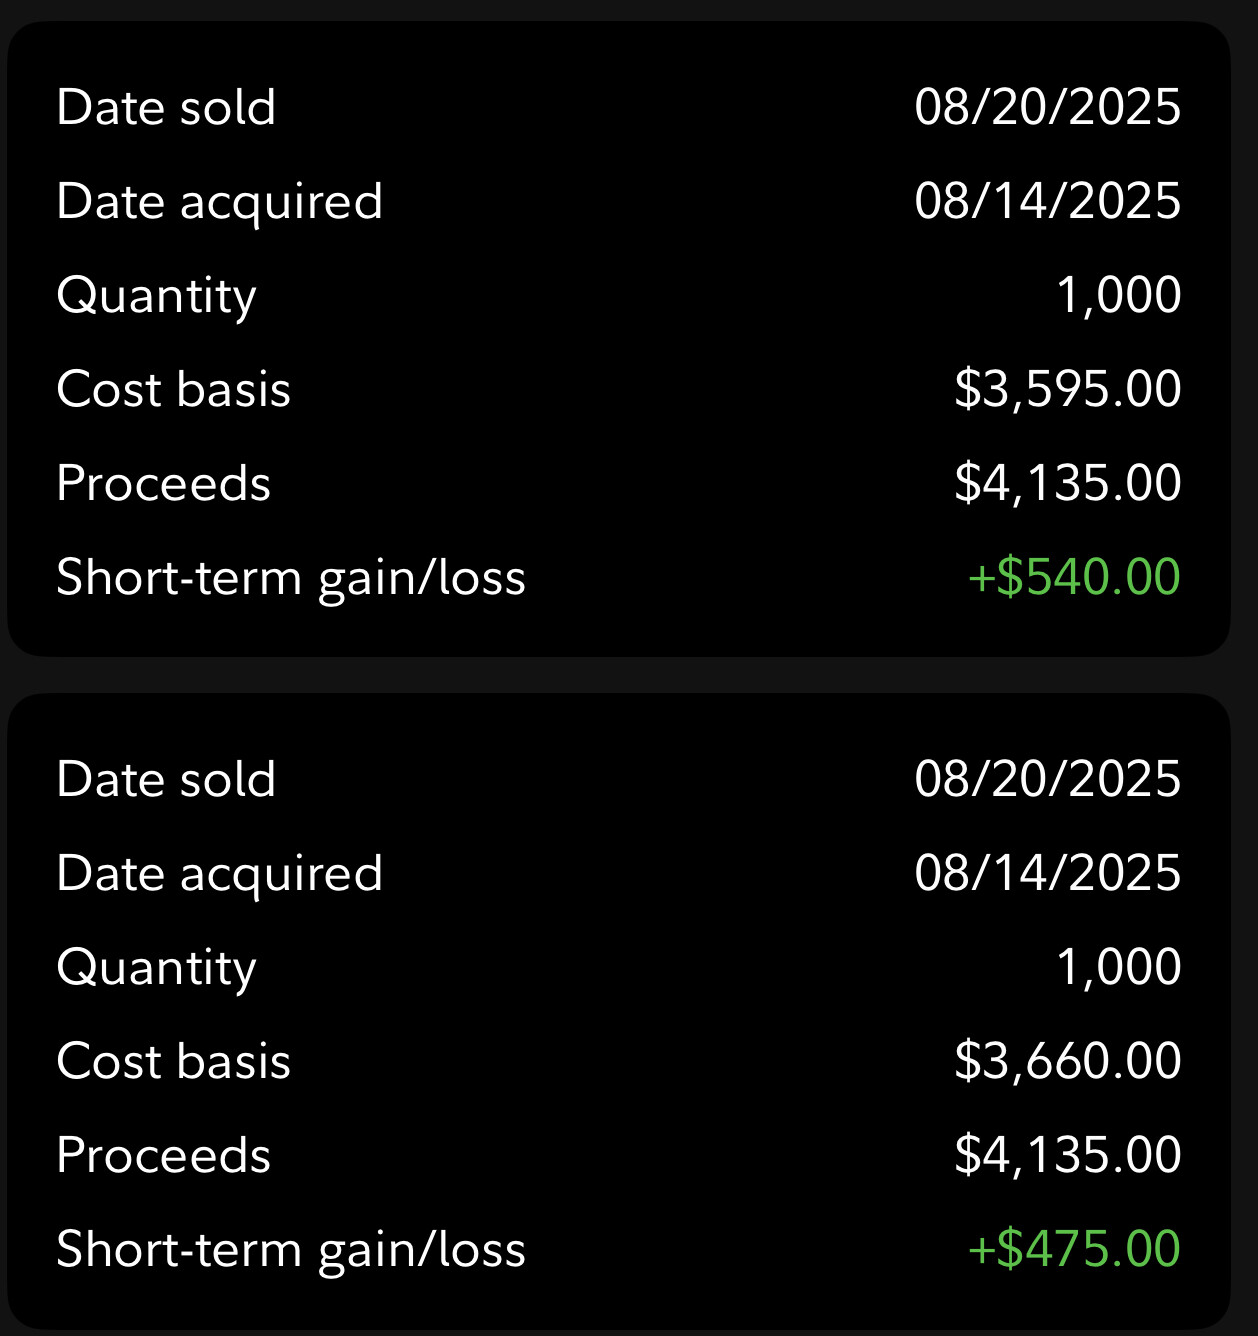Click "Cost basis" label in top card

click(174, 389)
